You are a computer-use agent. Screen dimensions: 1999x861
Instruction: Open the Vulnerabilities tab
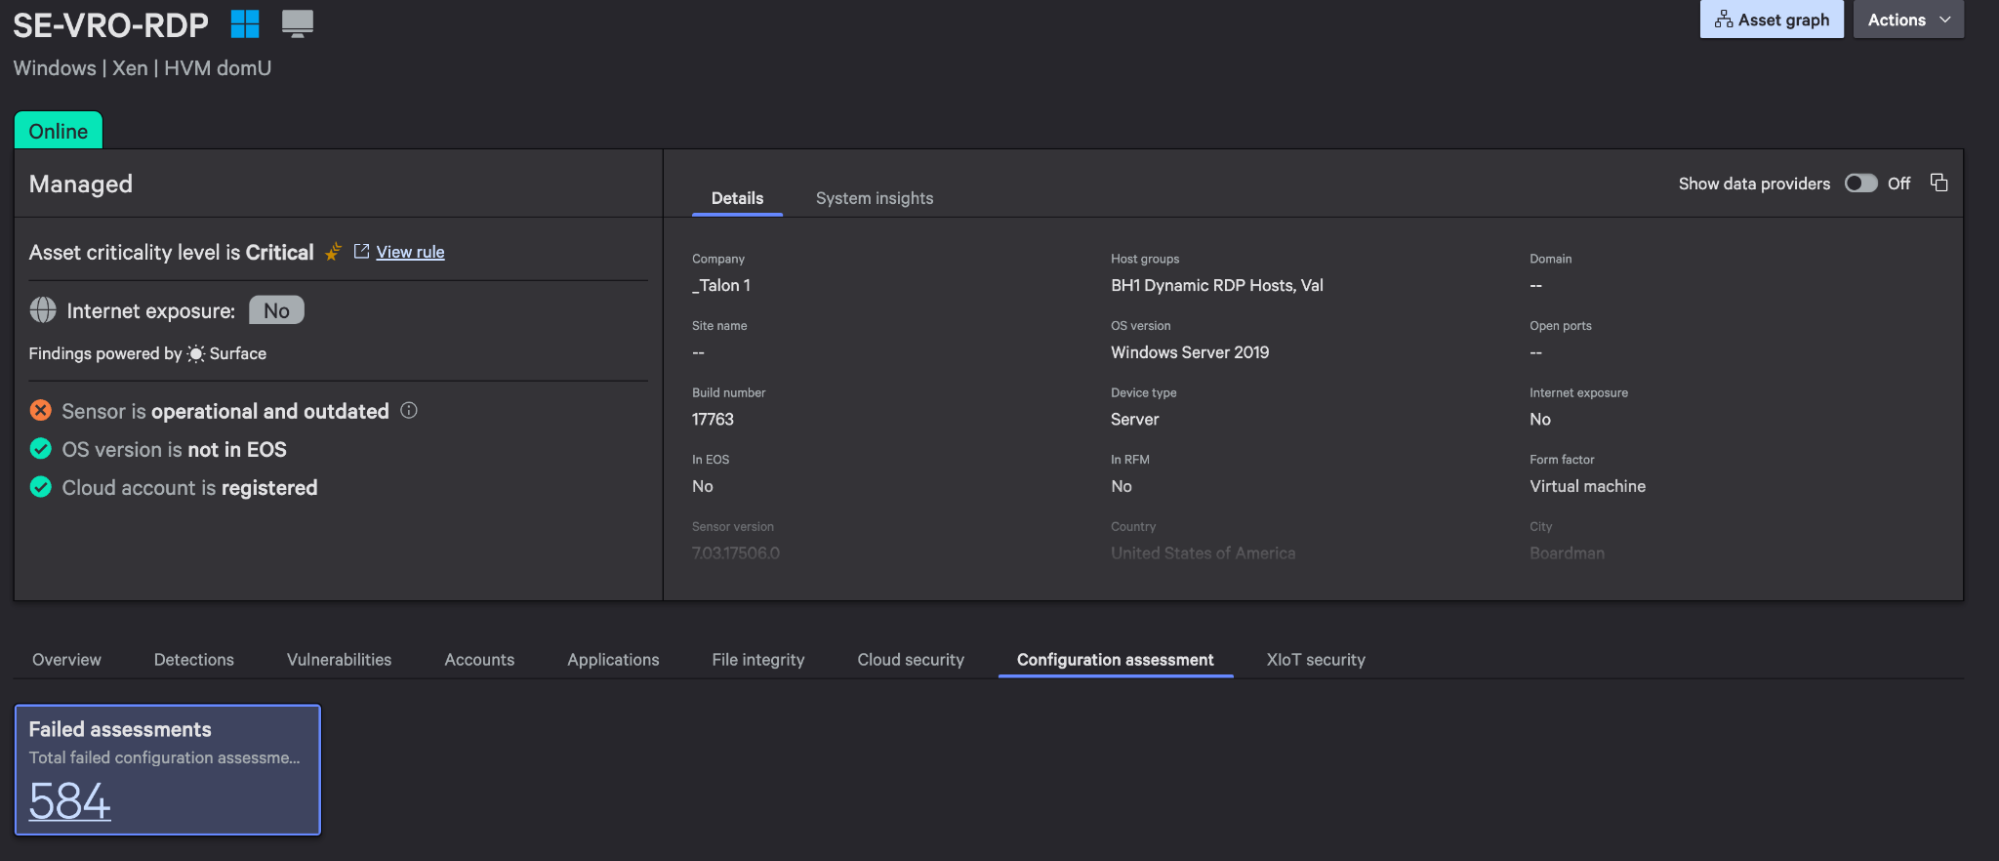tap(339, 660)
